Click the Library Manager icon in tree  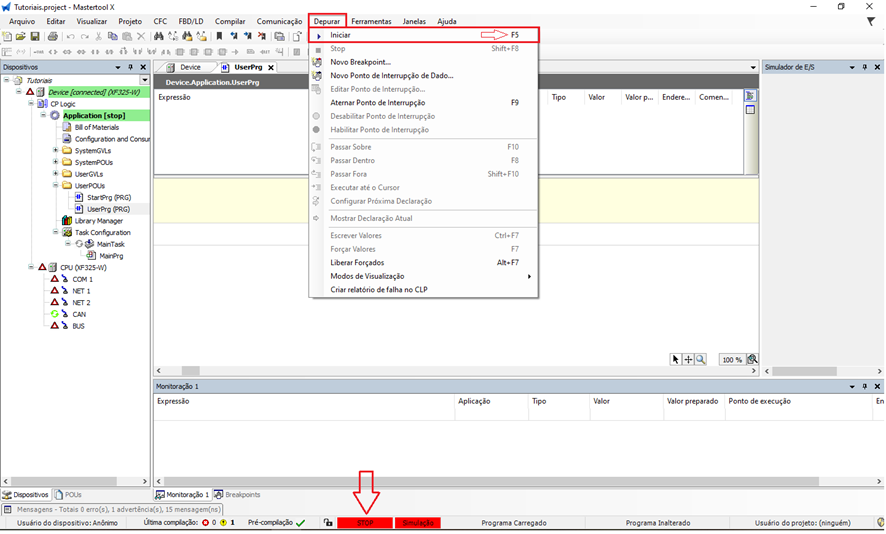[x=67, y=221]
